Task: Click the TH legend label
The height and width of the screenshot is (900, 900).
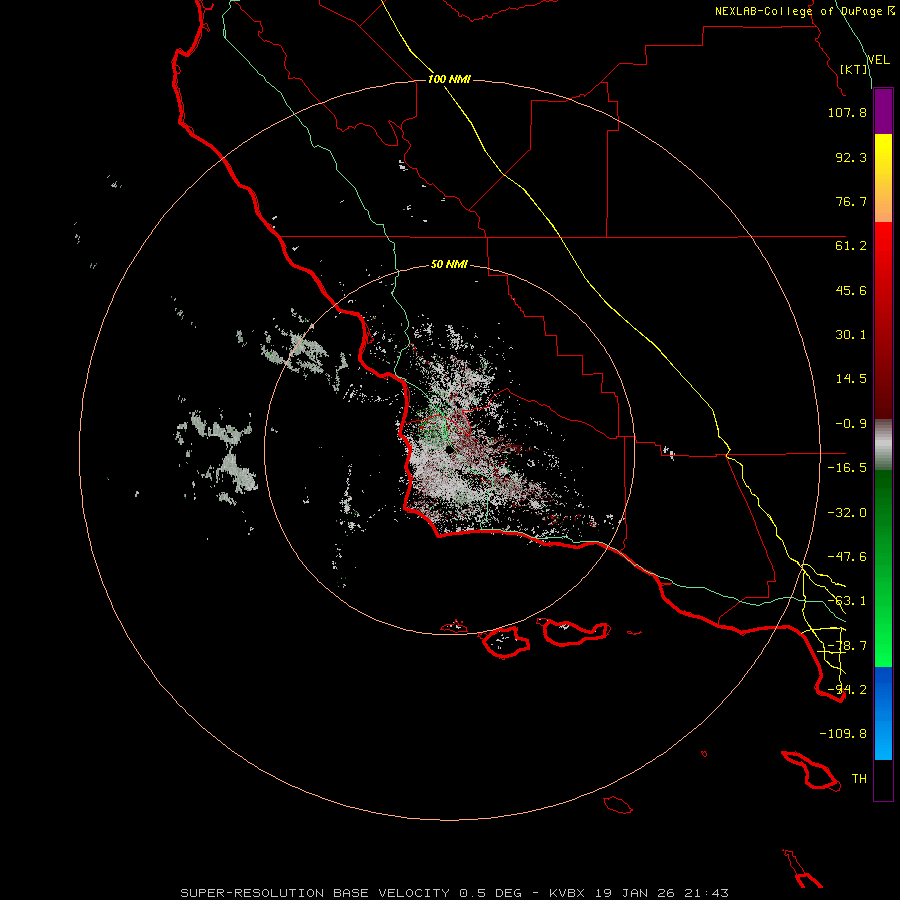Action: [x=859, y=779]
